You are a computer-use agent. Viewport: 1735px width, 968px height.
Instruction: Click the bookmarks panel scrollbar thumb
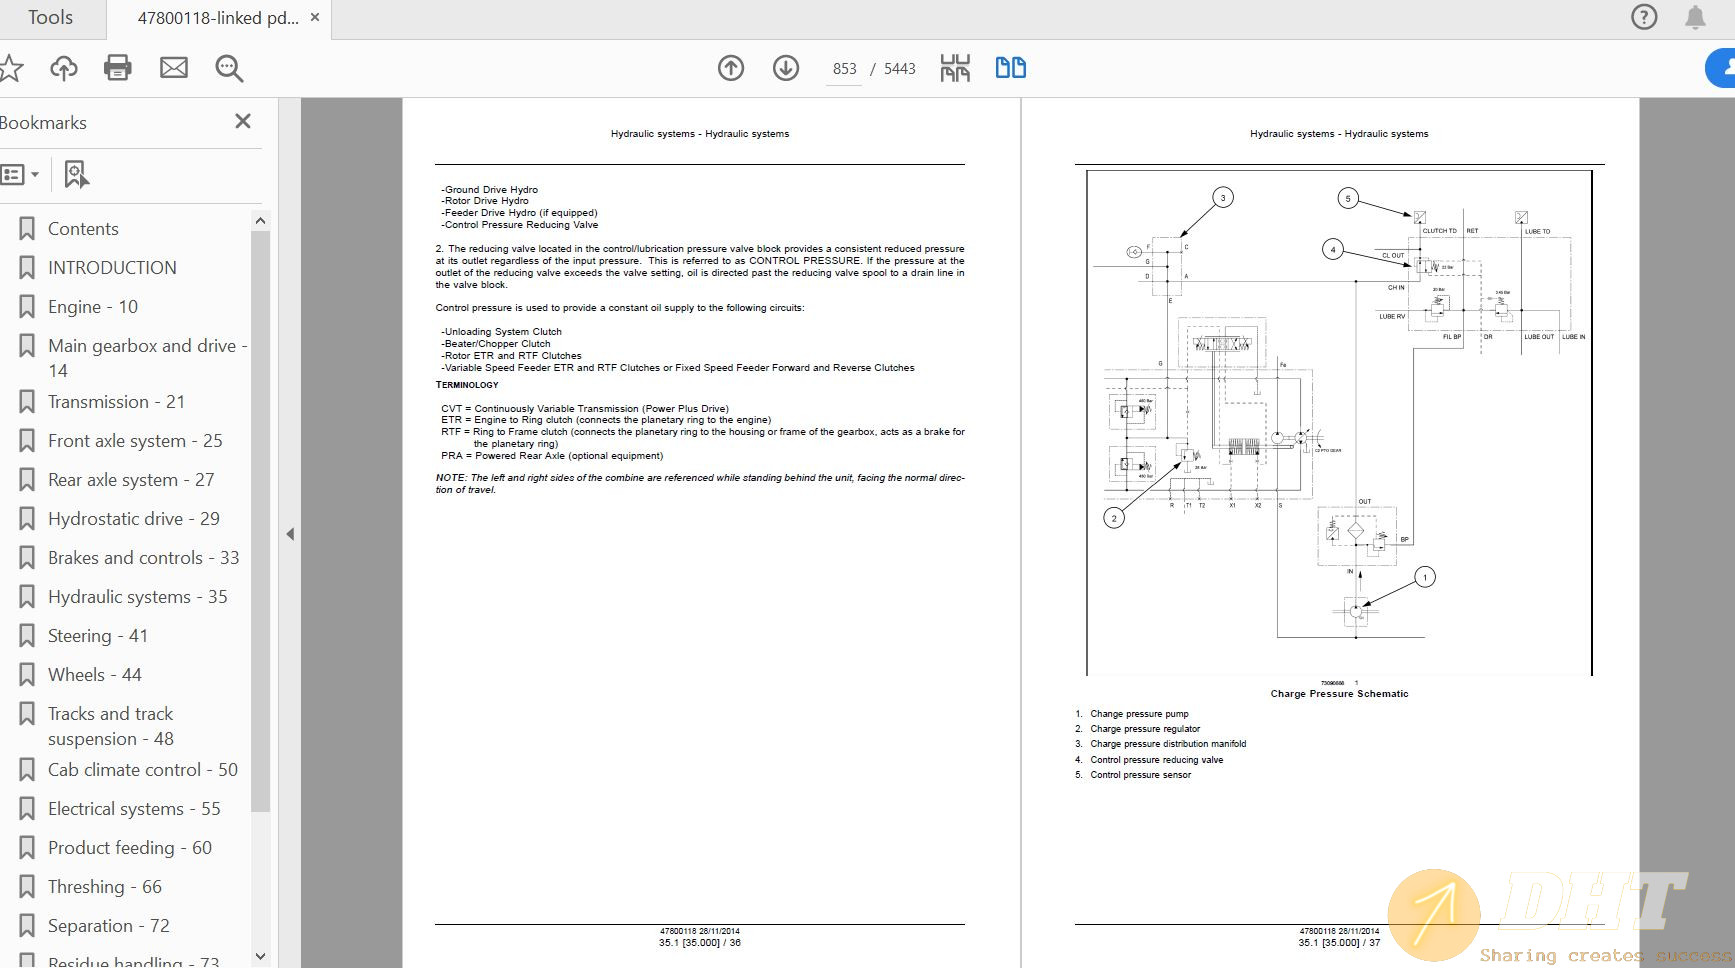[260, 520]
